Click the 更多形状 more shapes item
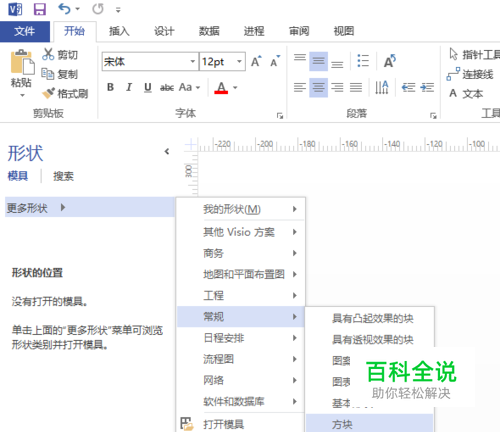Viewport: 500px width, 432px height. [x=90, y=208]
